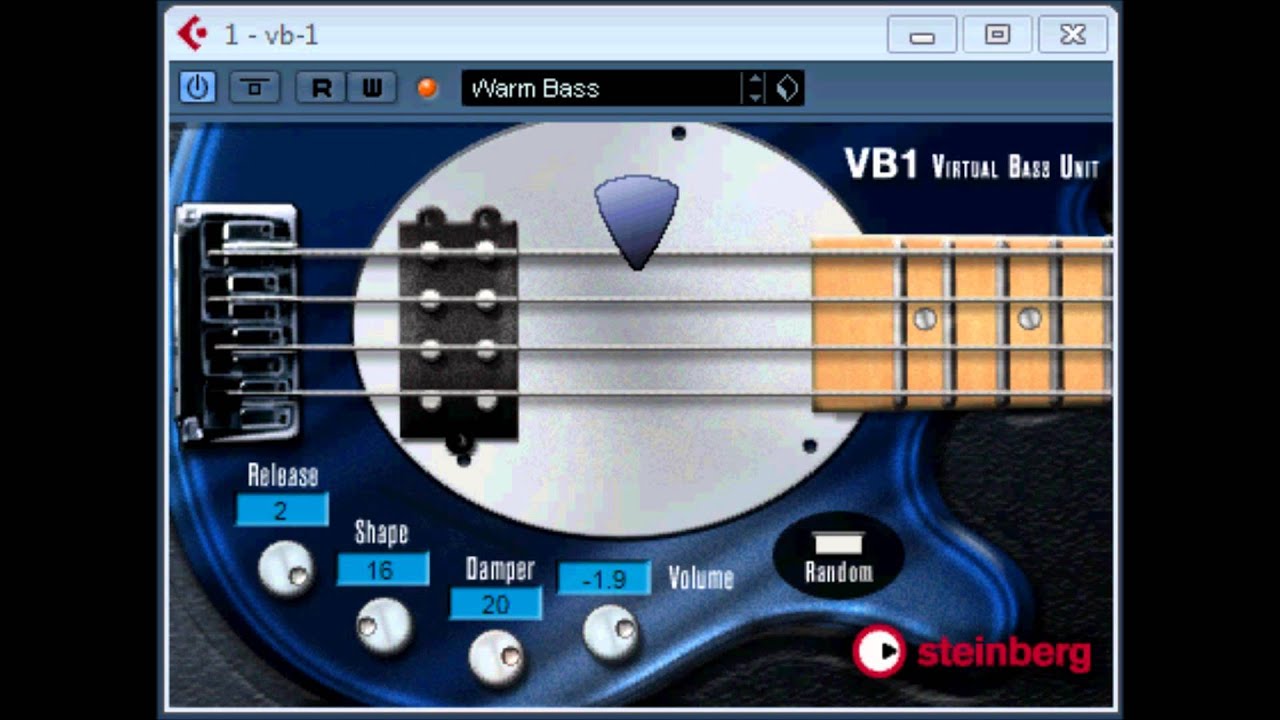
Task: Maximize the vb-1 plugin window
Action: (997, 35)
